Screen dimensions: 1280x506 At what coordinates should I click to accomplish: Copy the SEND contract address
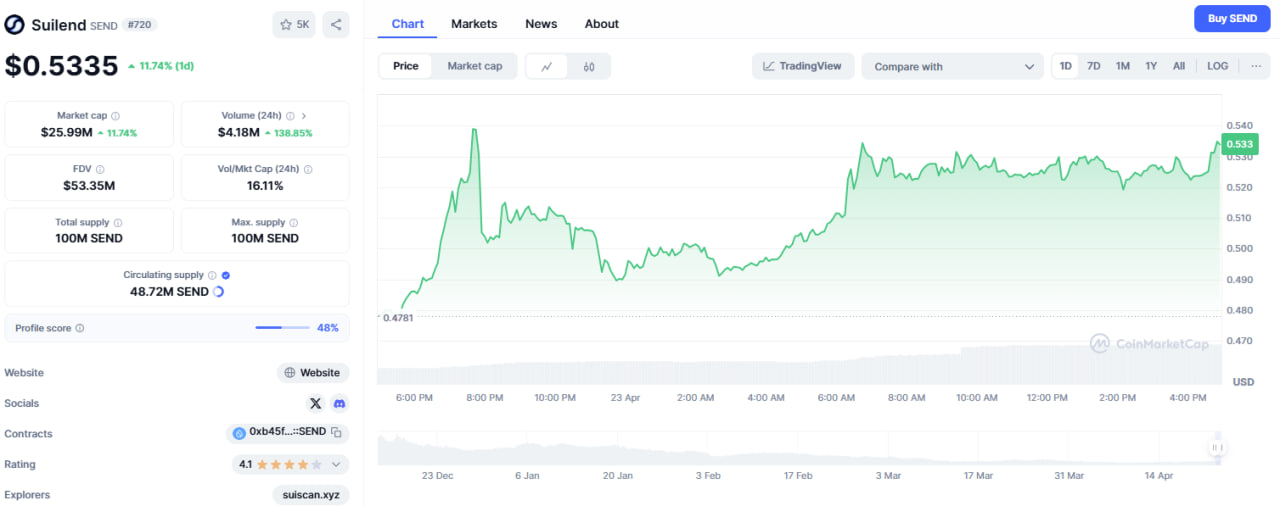tap(337, 433)
